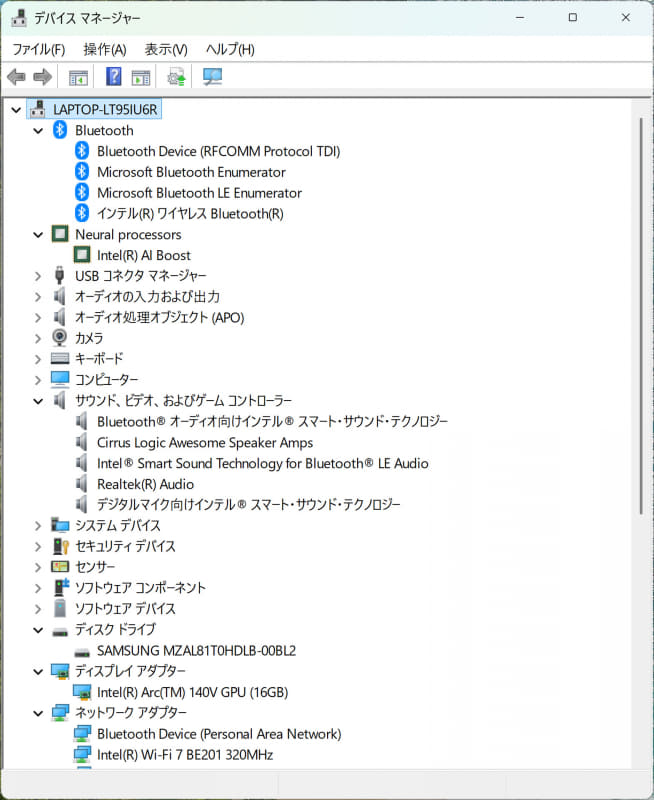Screen dimensions: 654x800
Task: Click the コンピューター monitor icon
Action: 60,379
